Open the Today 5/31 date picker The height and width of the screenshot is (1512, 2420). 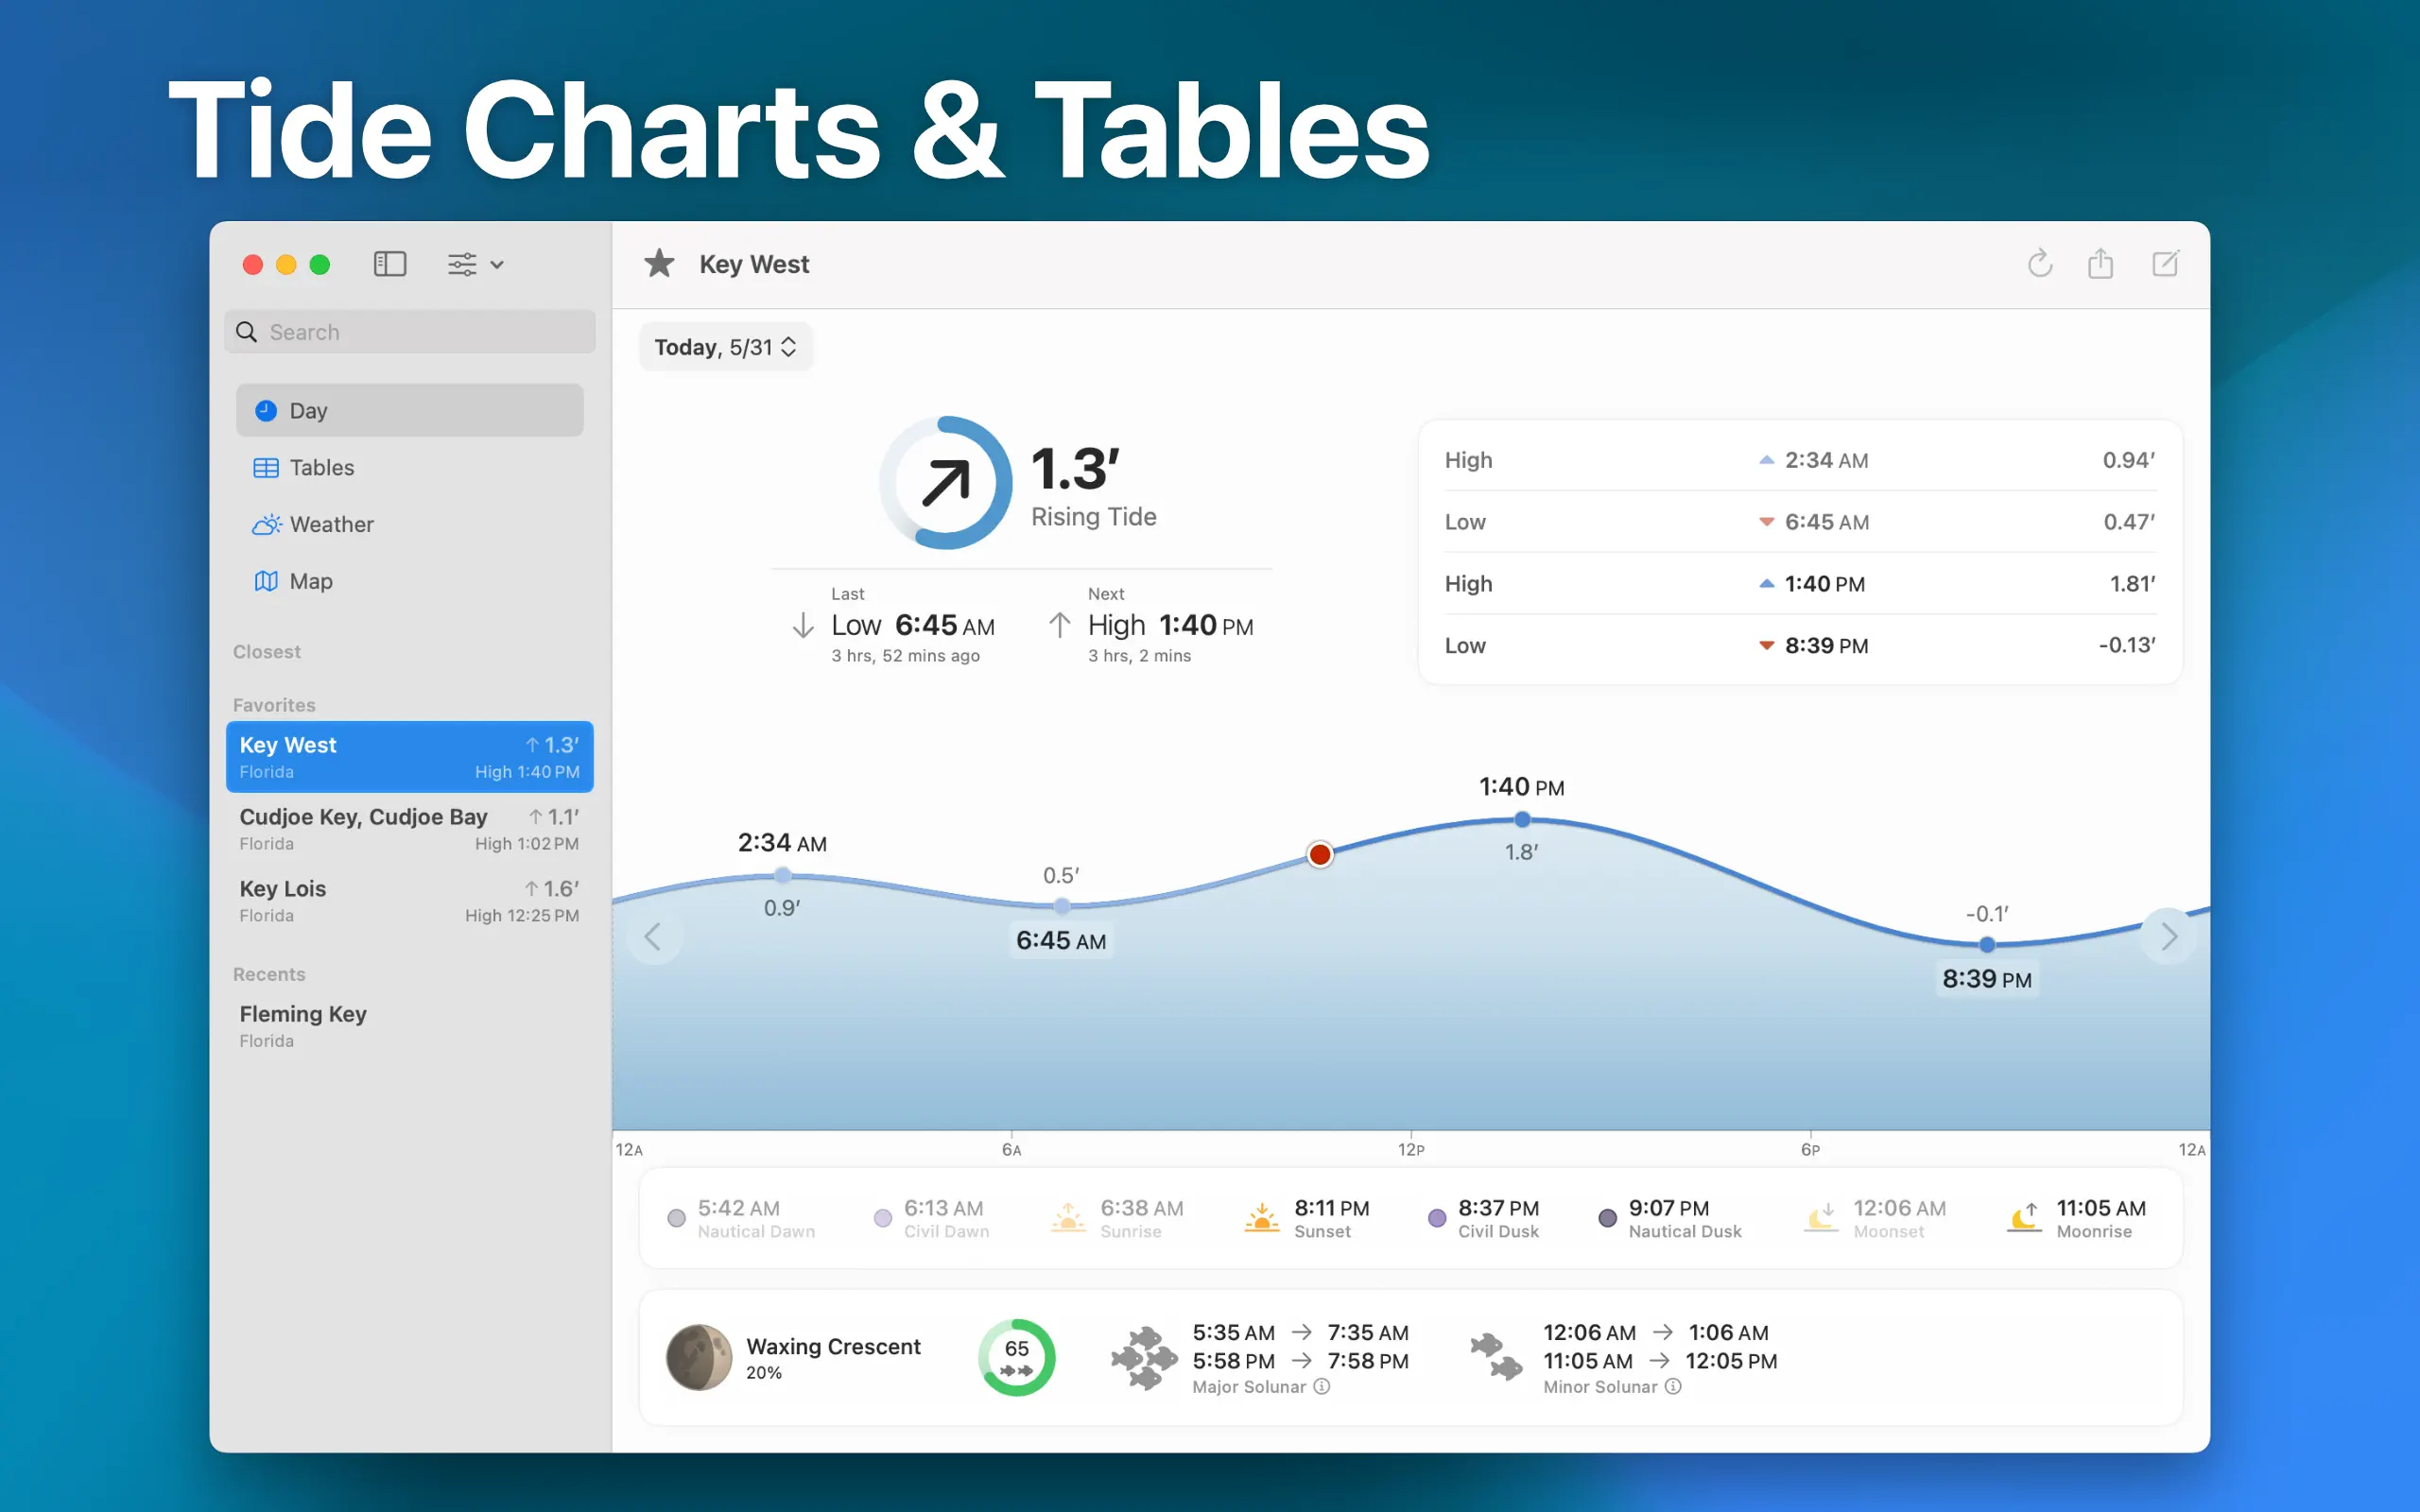pyautogui.click(x=725, y=347)
